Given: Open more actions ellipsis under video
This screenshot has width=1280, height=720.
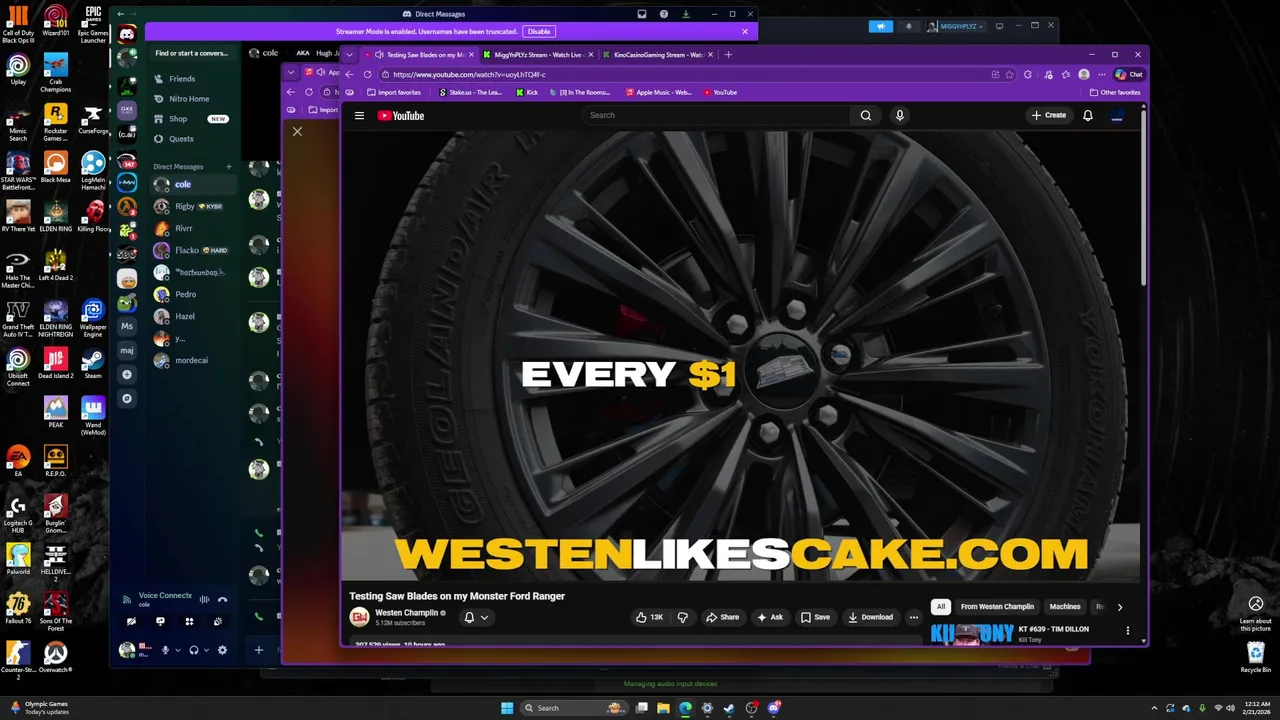Looking at the screenshot, I should (x=913, y=617).
